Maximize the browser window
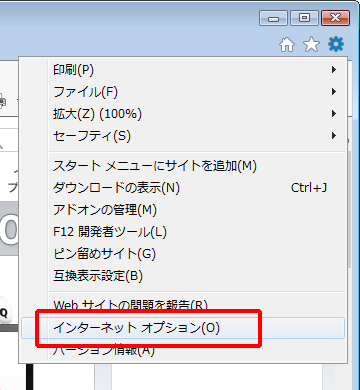This screenshot has height=390, width=360. point(304,18)
